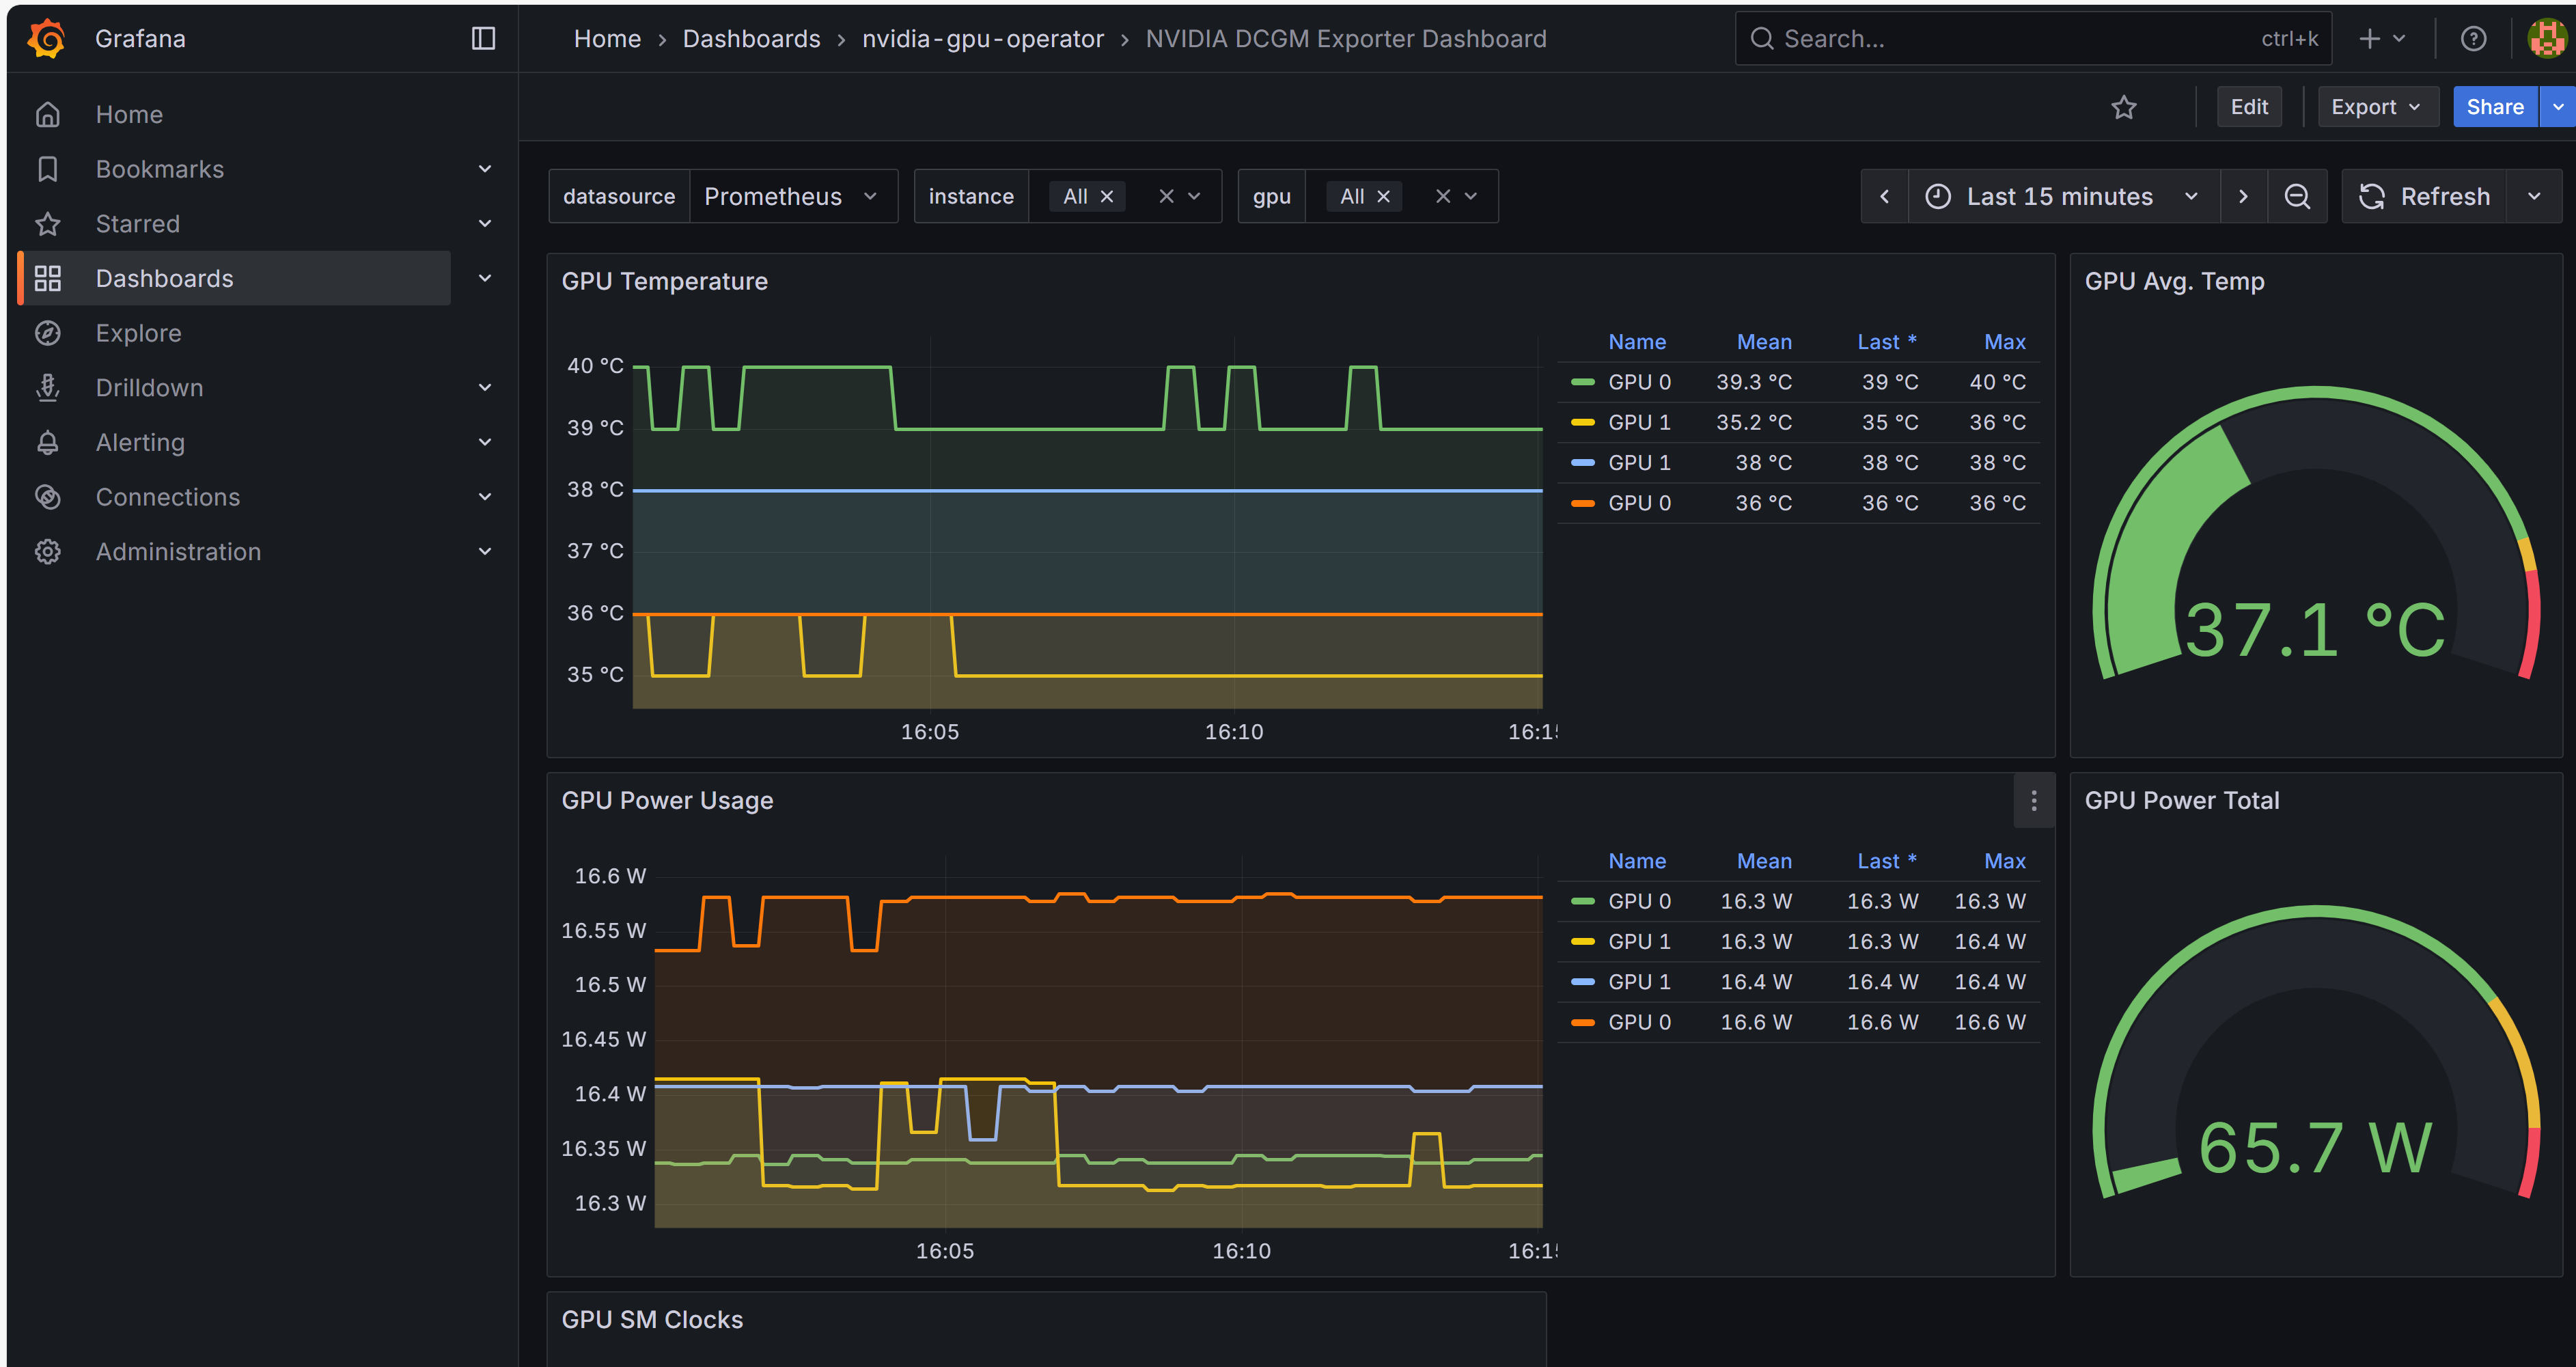This screenshot has width=2576, height=1367.
Task: Click the zoom out time range icon
Action: coord(2297,197)
